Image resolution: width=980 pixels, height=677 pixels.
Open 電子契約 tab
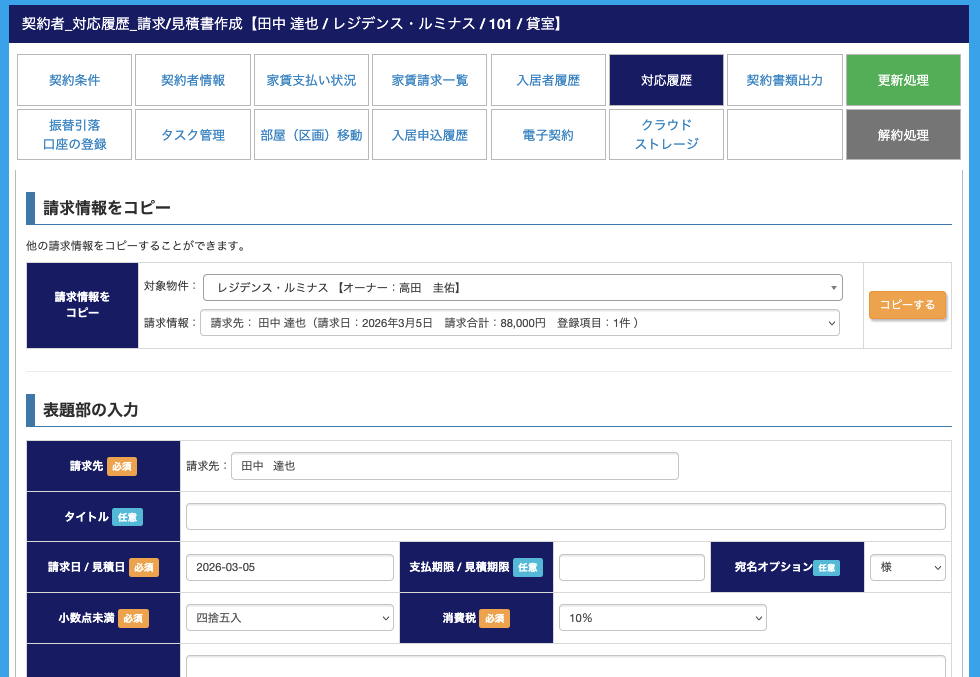548,135
